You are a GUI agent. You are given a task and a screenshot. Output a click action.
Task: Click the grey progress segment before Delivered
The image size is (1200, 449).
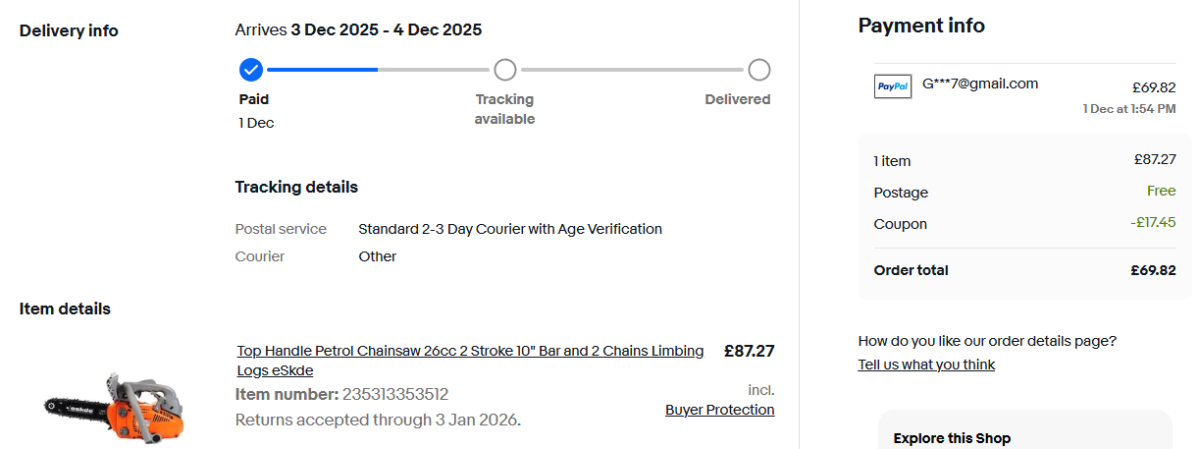click(x=632, y=70)
